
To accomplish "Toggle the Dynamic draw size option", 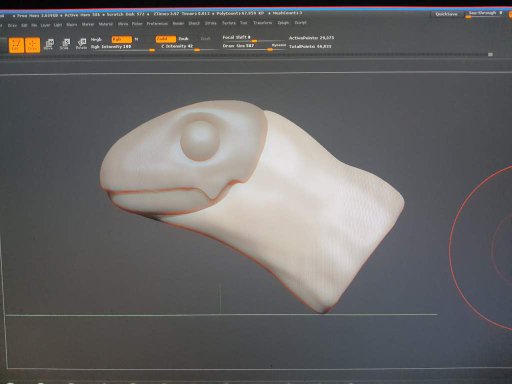I will coord(279,45).
